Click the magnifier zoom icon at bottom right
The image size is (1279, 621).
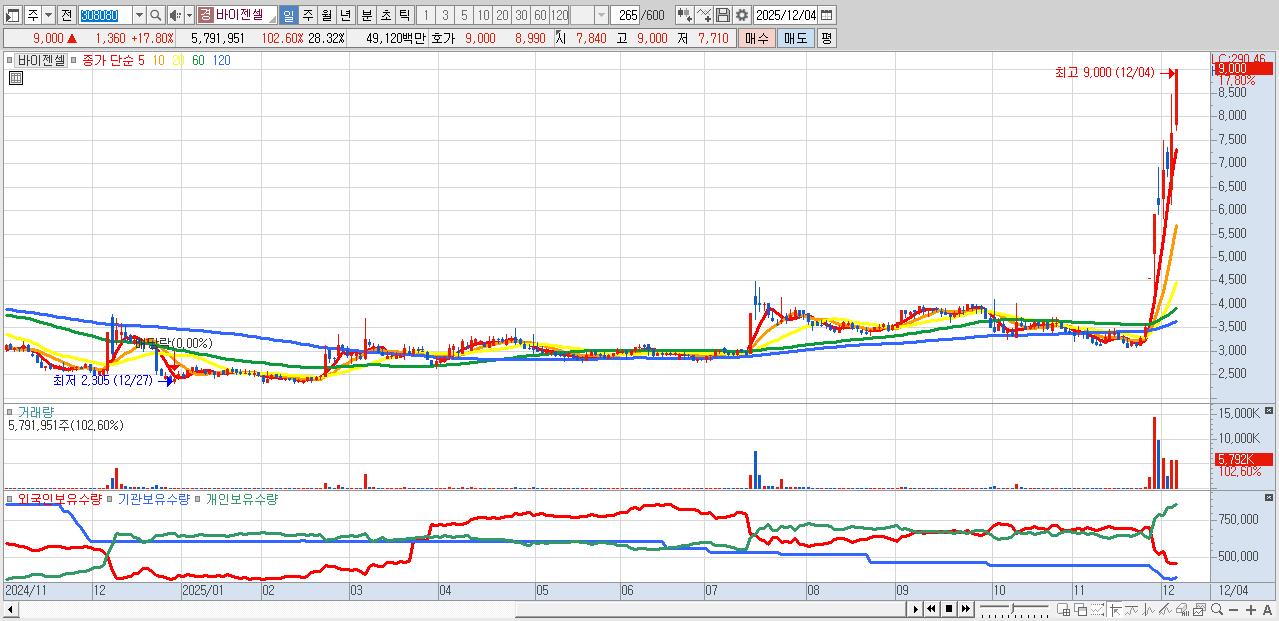pyautogui.click(x=1216, y=609)
